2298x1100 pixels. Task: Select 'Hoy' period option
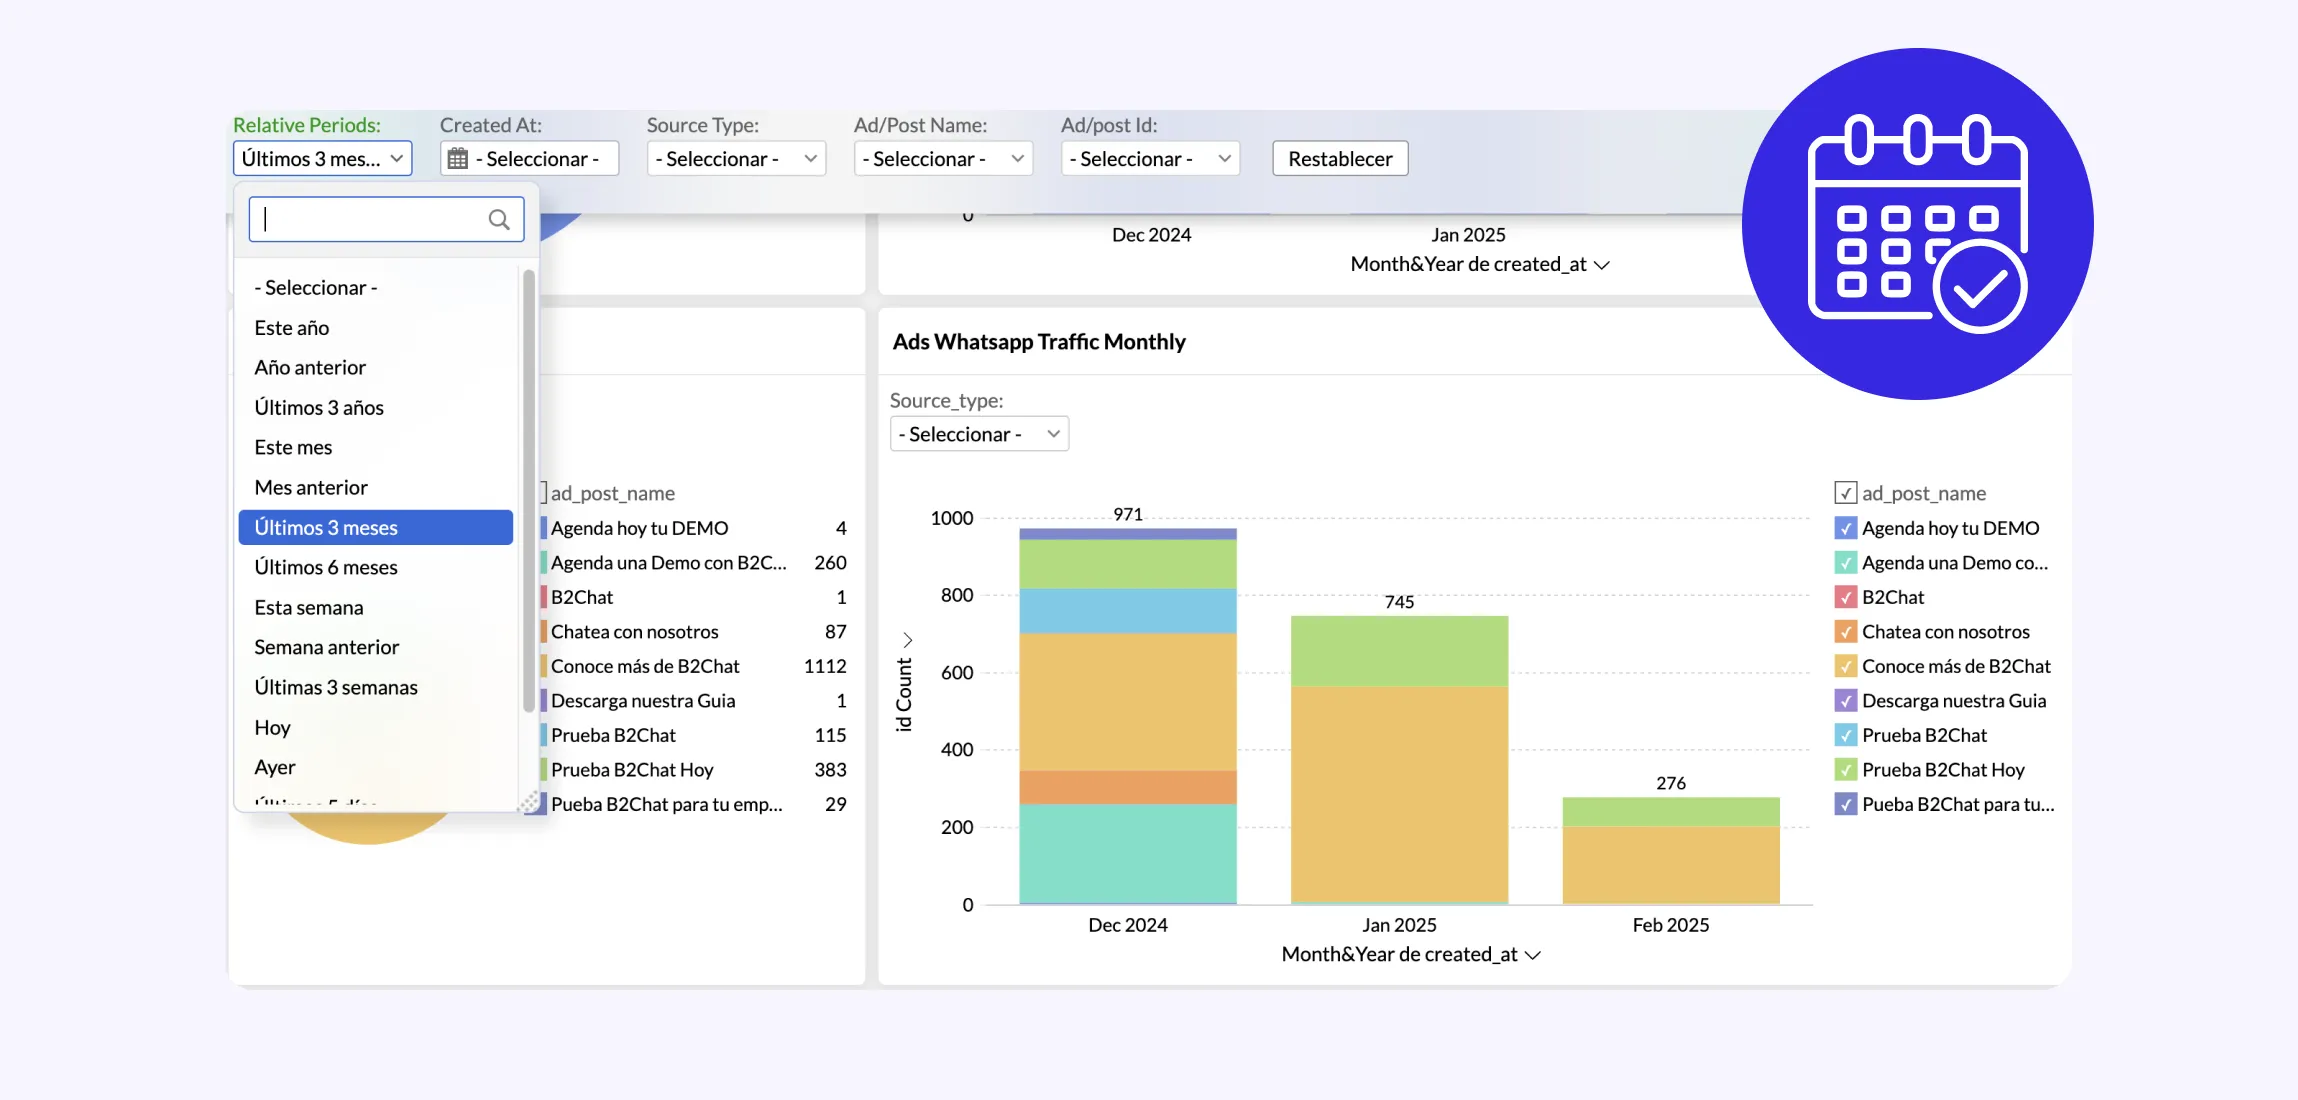coord(376,728)
